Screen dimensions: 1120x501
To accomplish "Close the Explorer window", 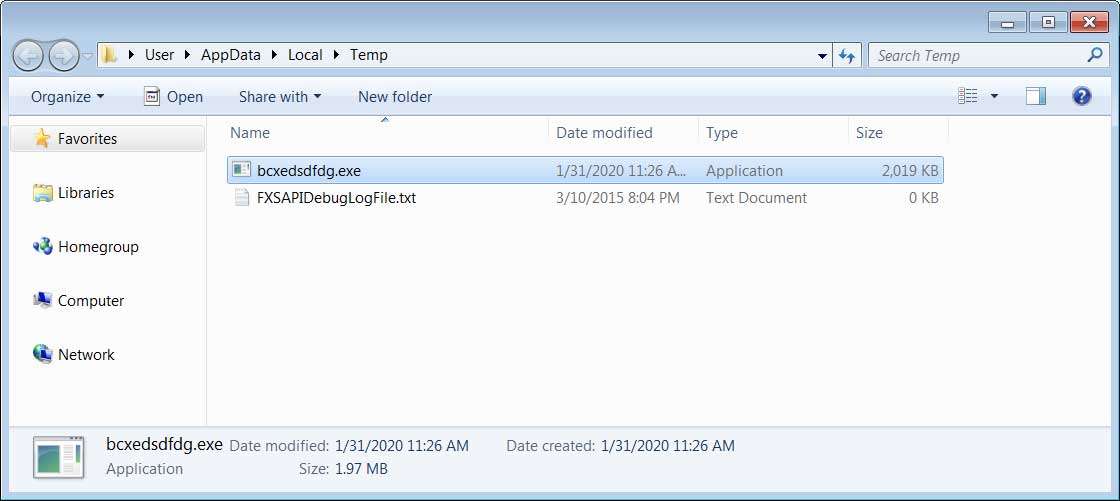I will click(1089, 22).
